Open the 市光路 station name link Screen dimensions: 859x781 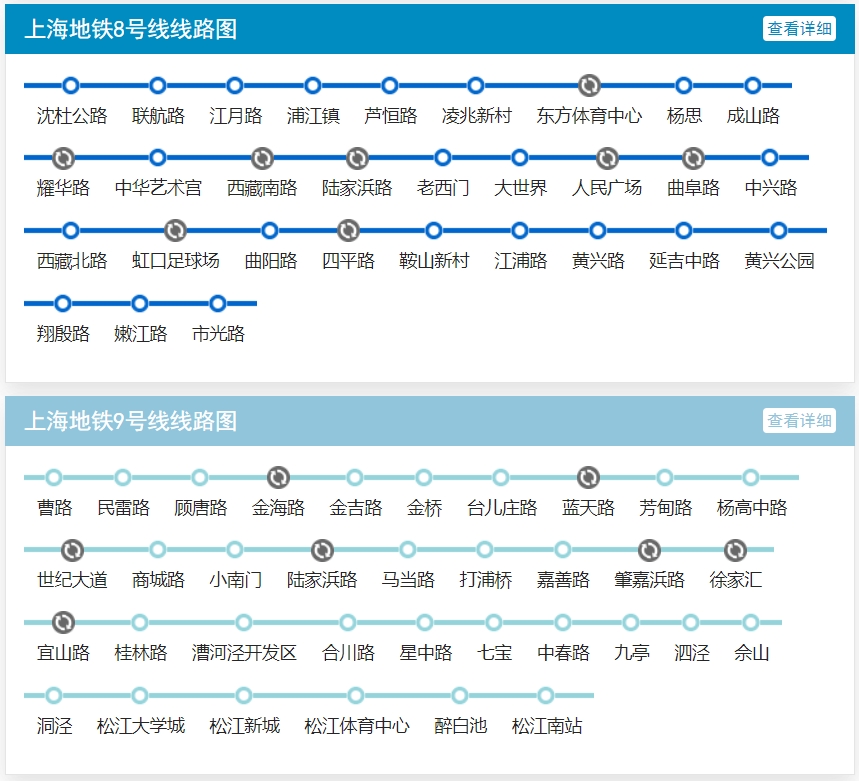218,334
